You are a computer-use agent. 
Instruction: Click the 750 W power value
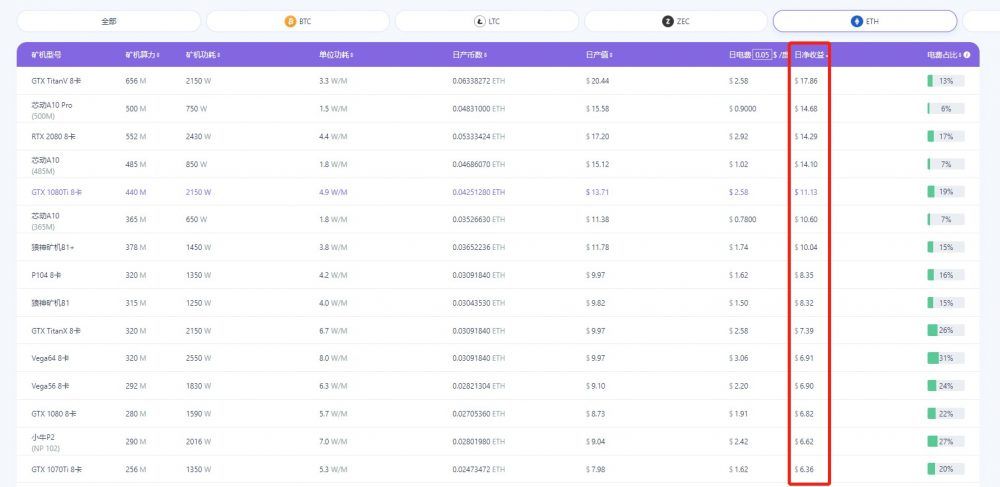point(196,109)
